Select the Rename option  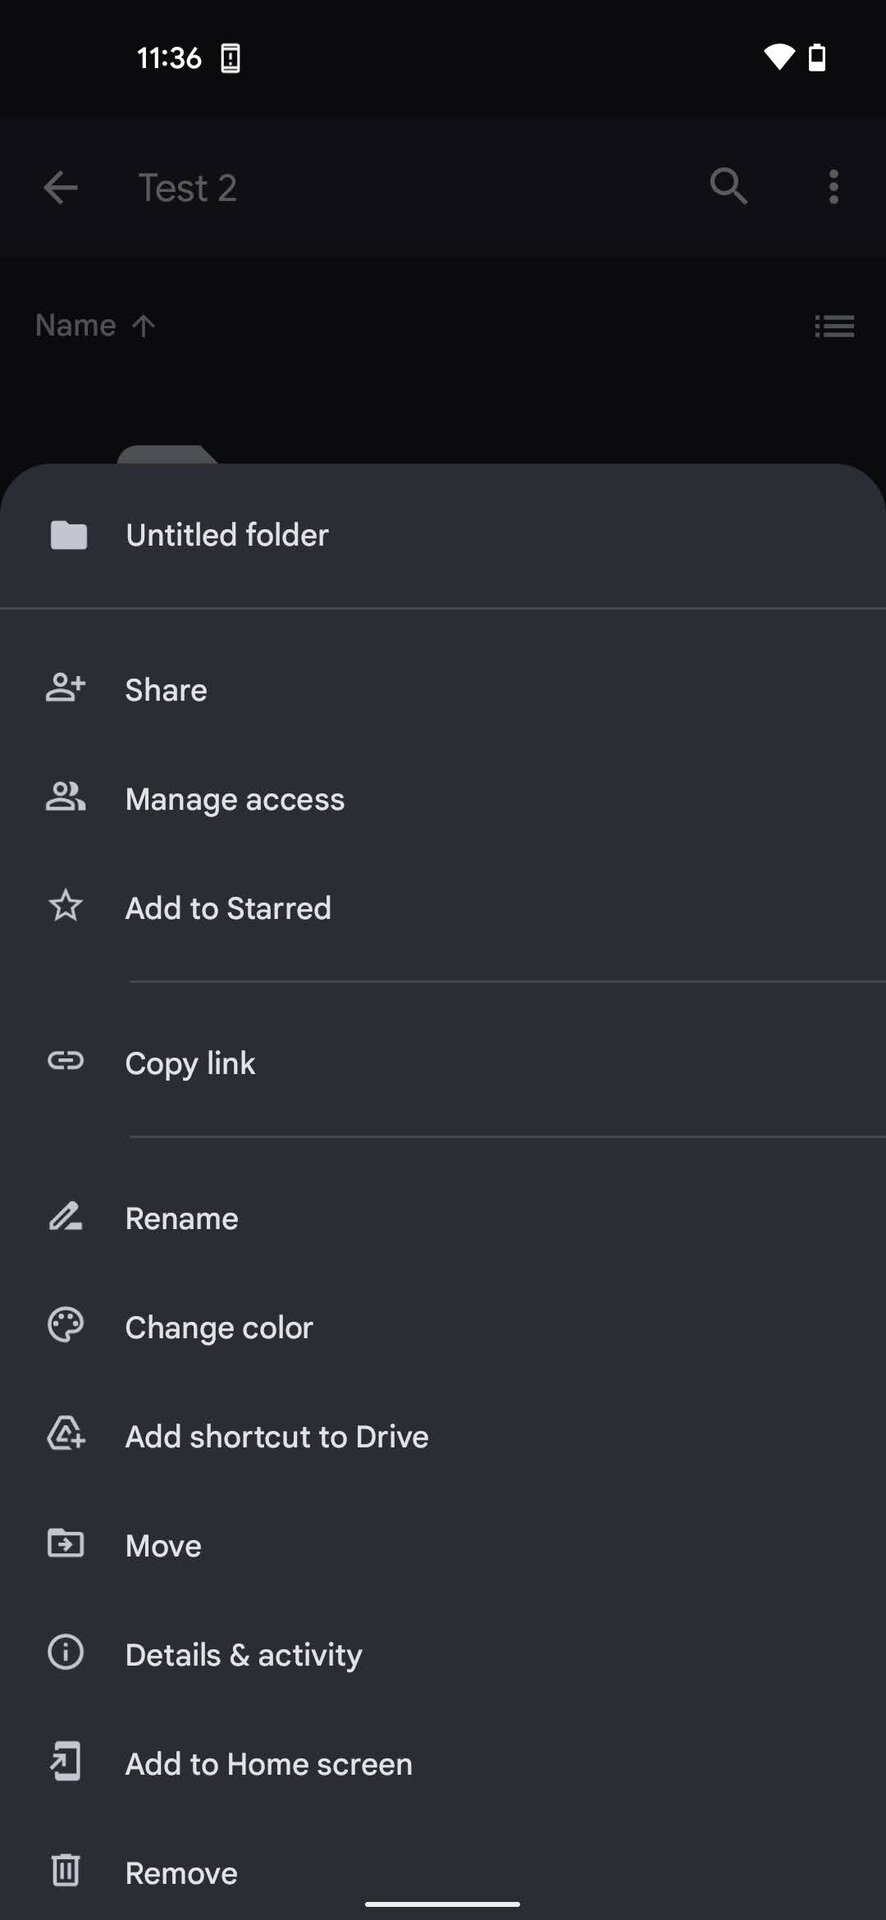click(x=181, y=1218)
